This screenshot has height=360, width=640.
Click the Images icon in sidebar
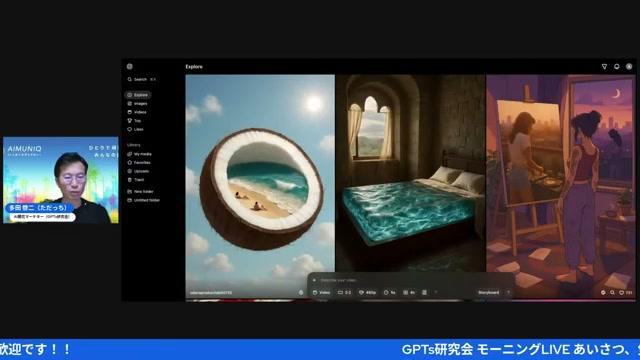click(x=130, y=104)
